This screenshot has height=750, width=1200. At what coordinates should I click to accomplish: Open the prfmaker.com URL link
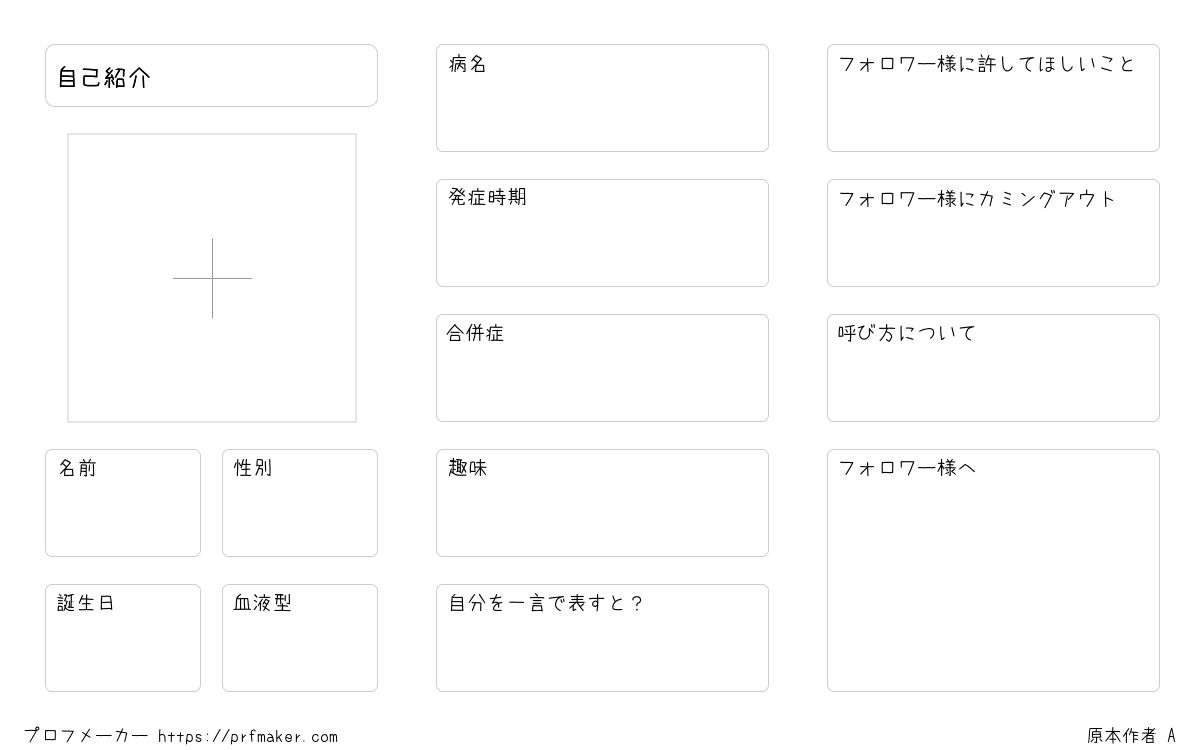click(x=248, y=737)
